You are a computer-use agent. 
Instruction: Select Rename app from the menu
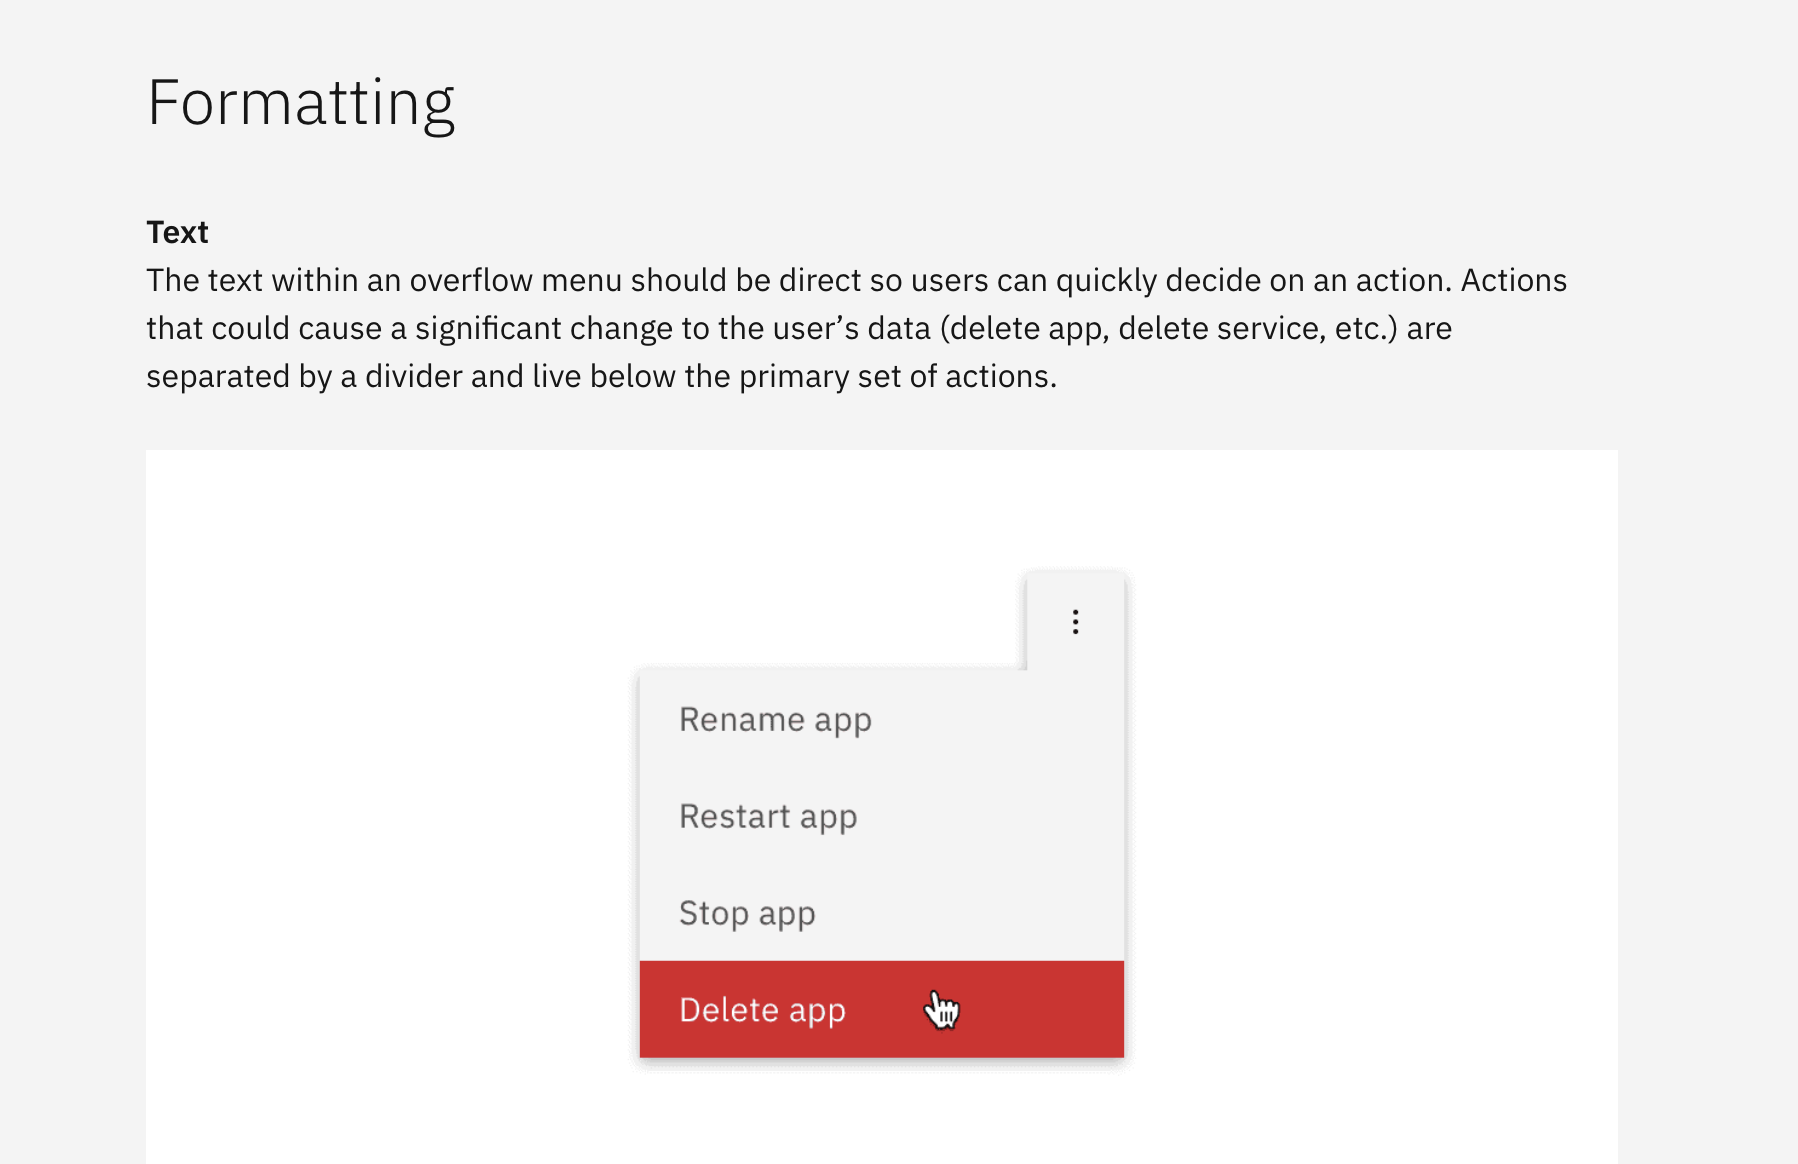pos(775,719)
